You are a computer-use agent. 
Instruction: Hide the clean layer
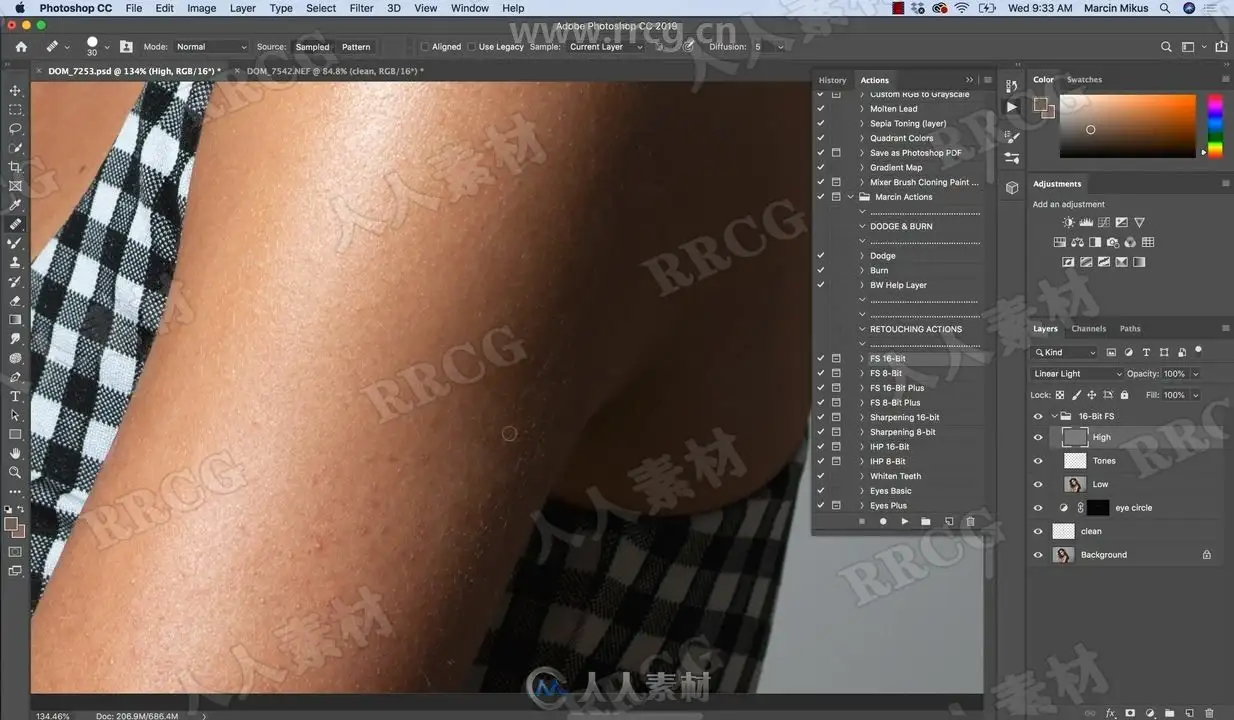coord(1038,531)
